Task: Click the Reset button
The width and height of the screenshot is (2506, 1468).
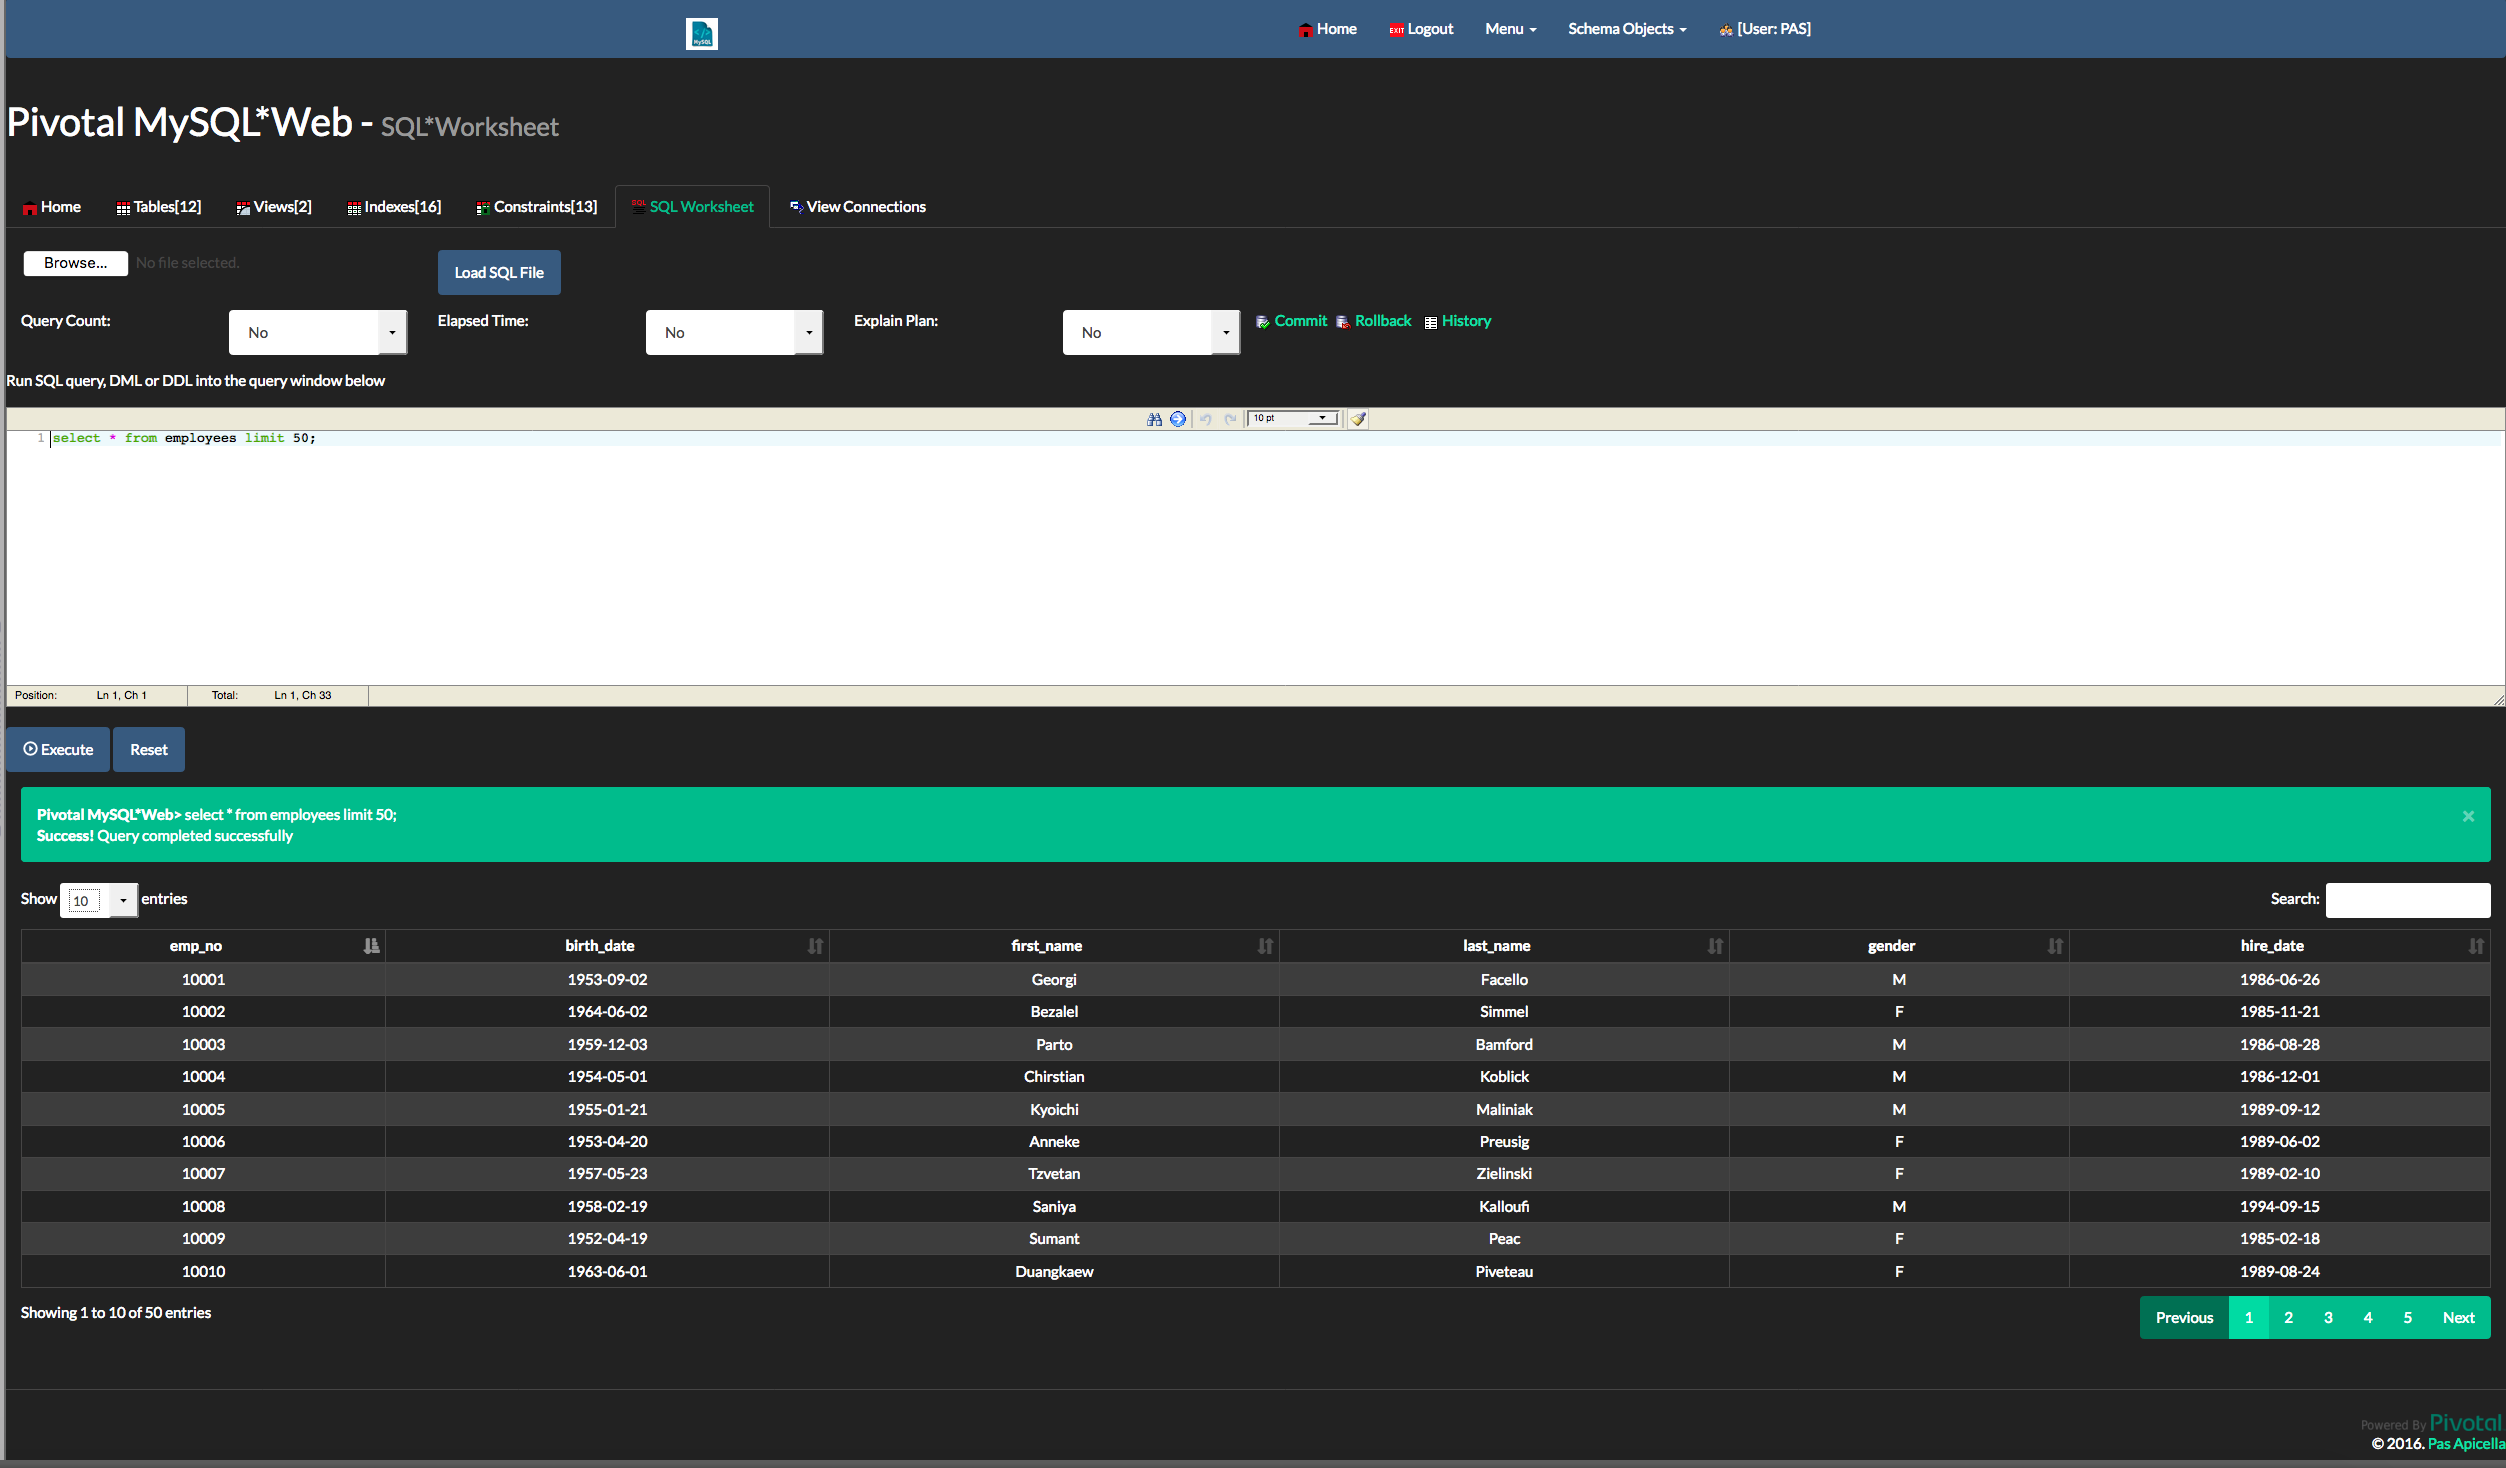Action: click(149, 749)
